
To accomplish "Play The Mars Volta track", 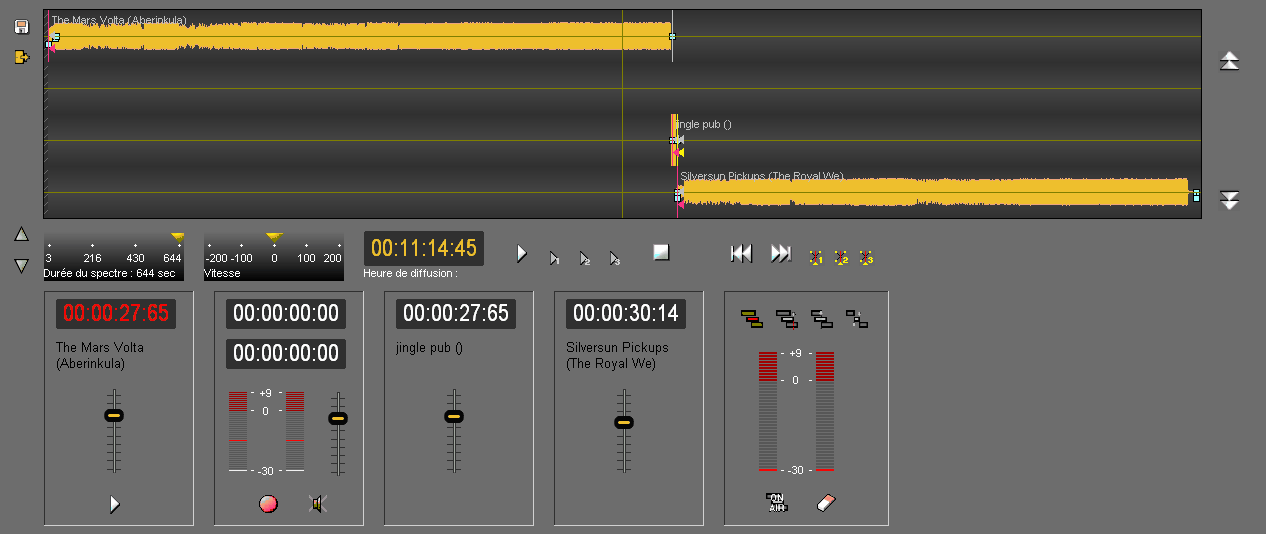I will 115,504.
